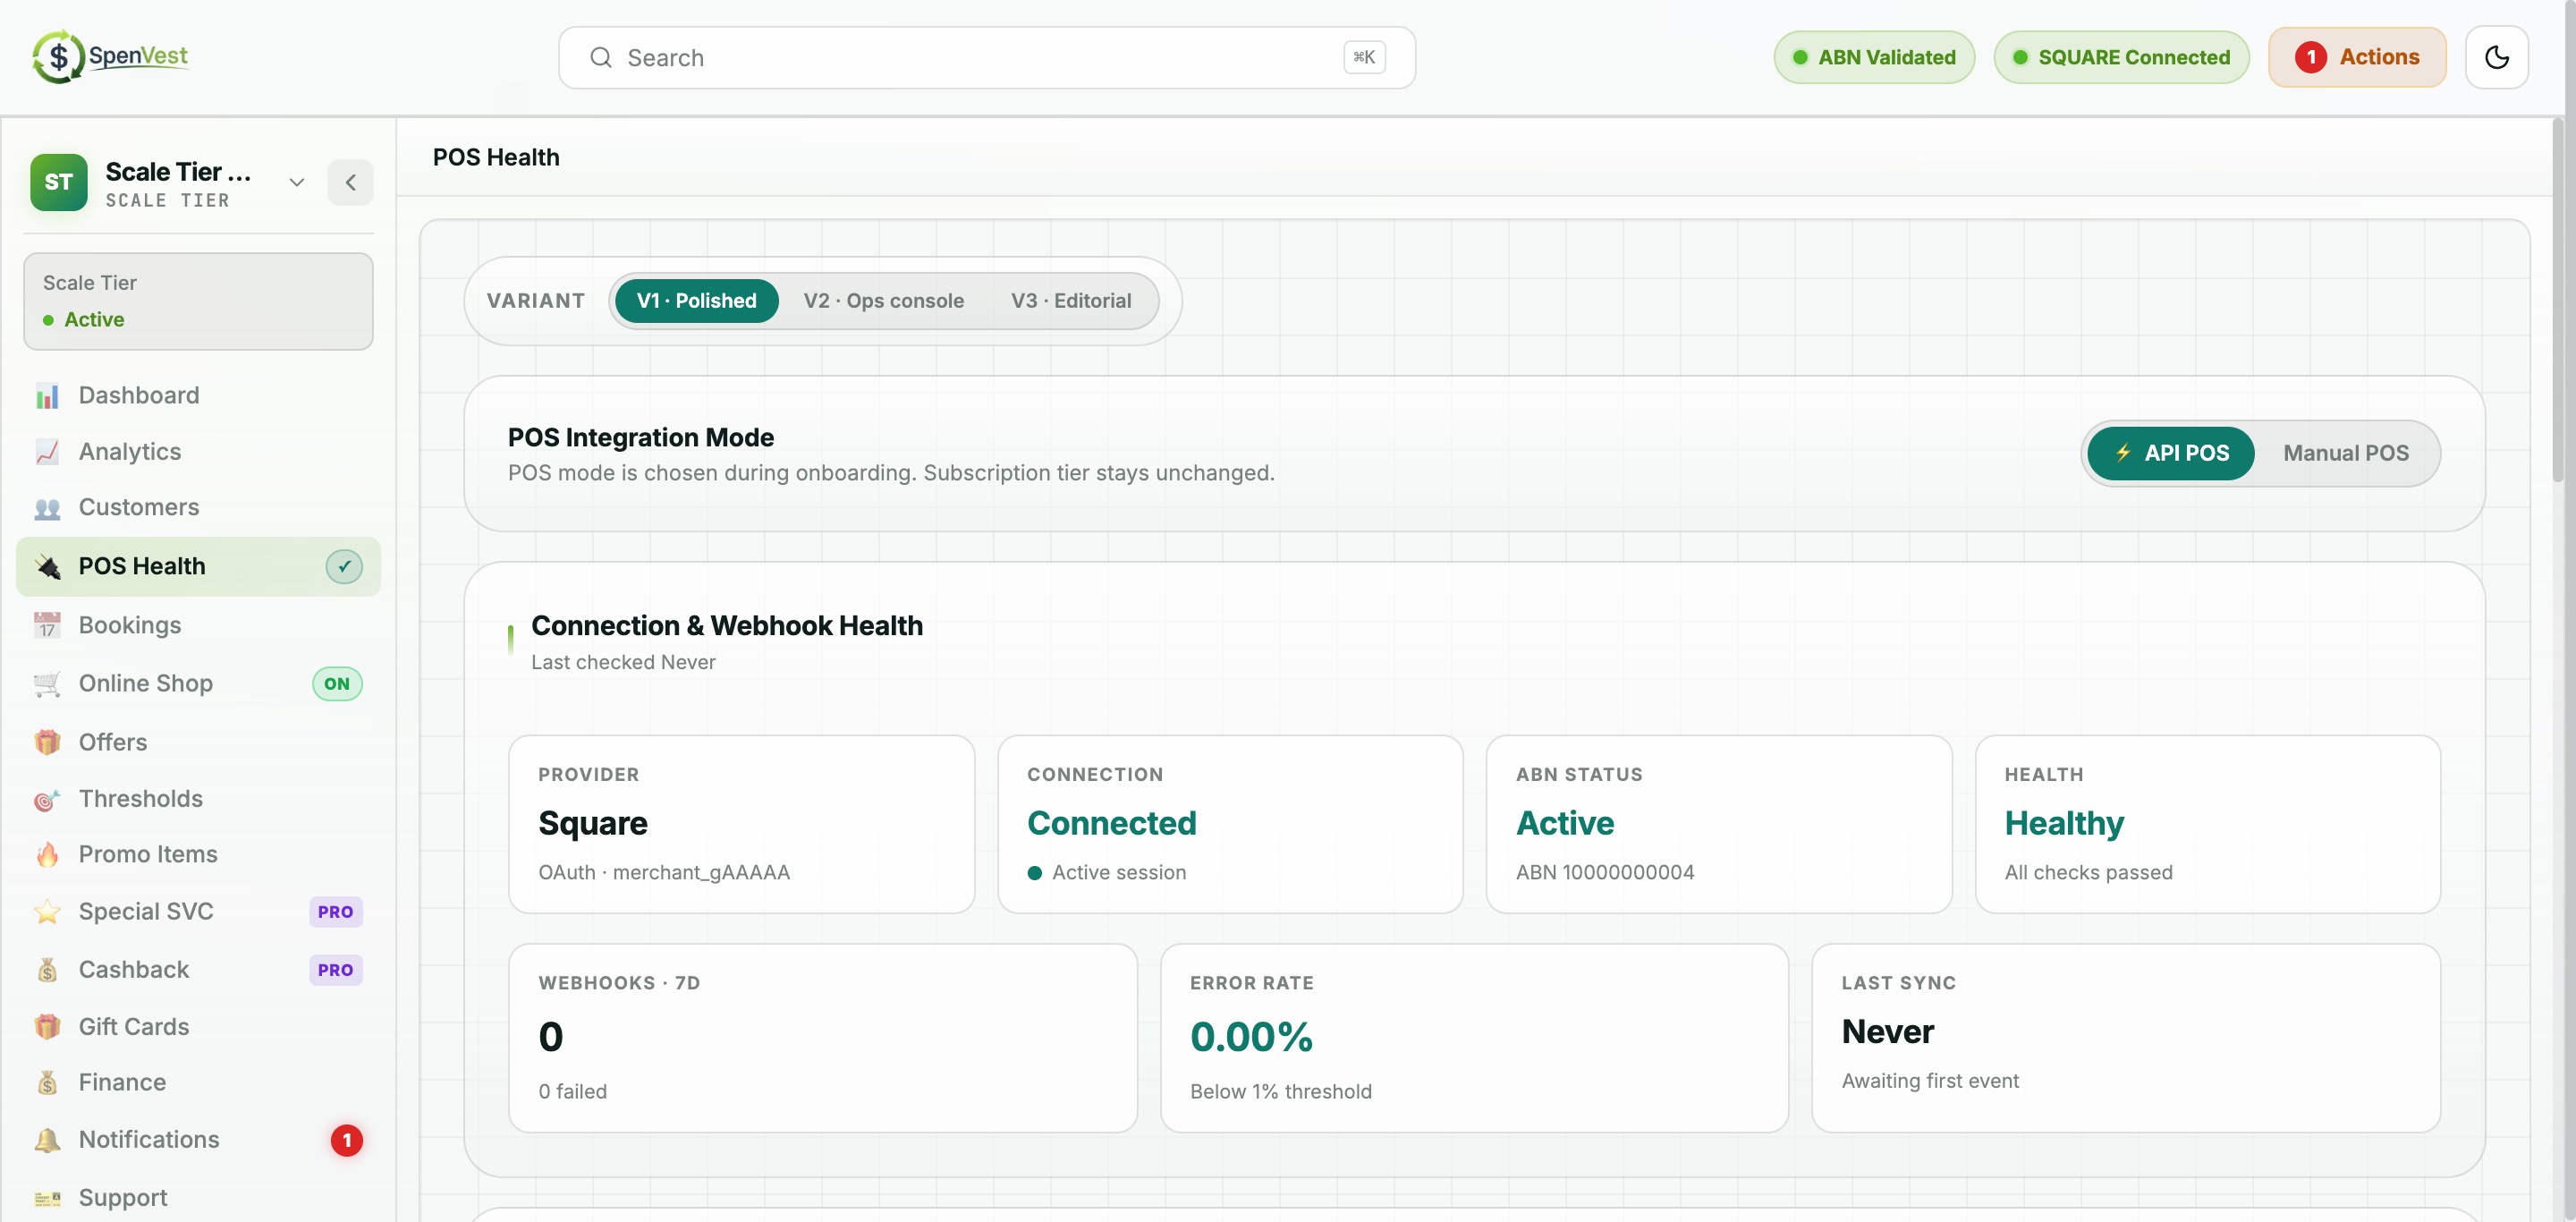Click the Health Healthy card
Viewport: 2576px width, 1222px height.
pos(2207,824)
